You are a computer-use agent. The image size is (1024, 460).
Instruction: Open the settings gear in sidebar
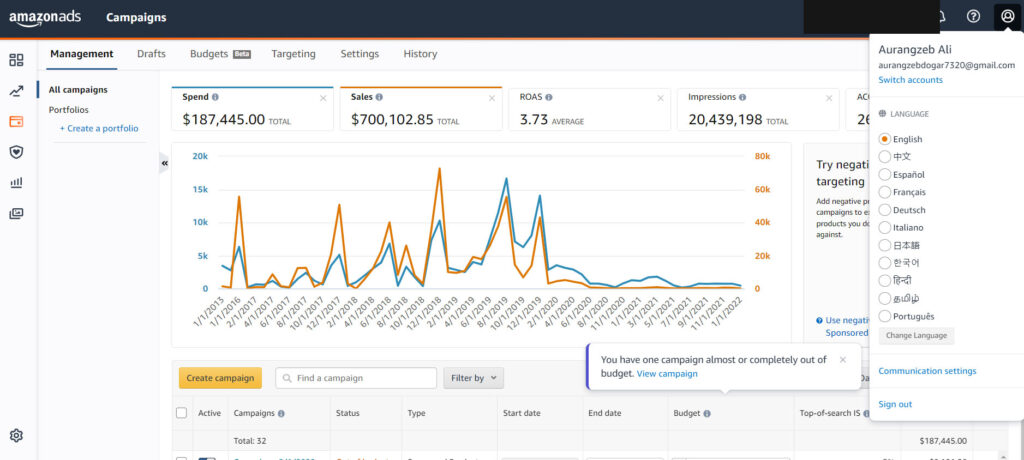pyautogui.click(x=16, y=436)
